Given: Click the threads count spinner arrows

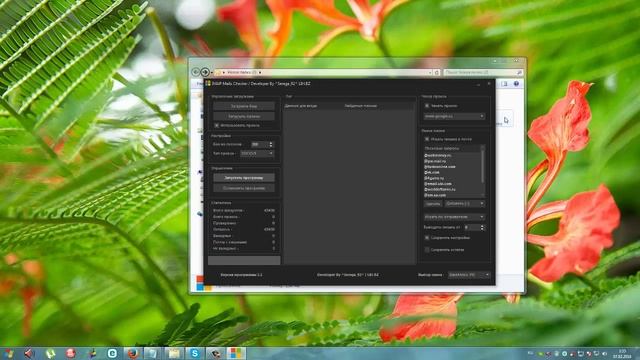Looking at the screenshot, I should point(271,144).
